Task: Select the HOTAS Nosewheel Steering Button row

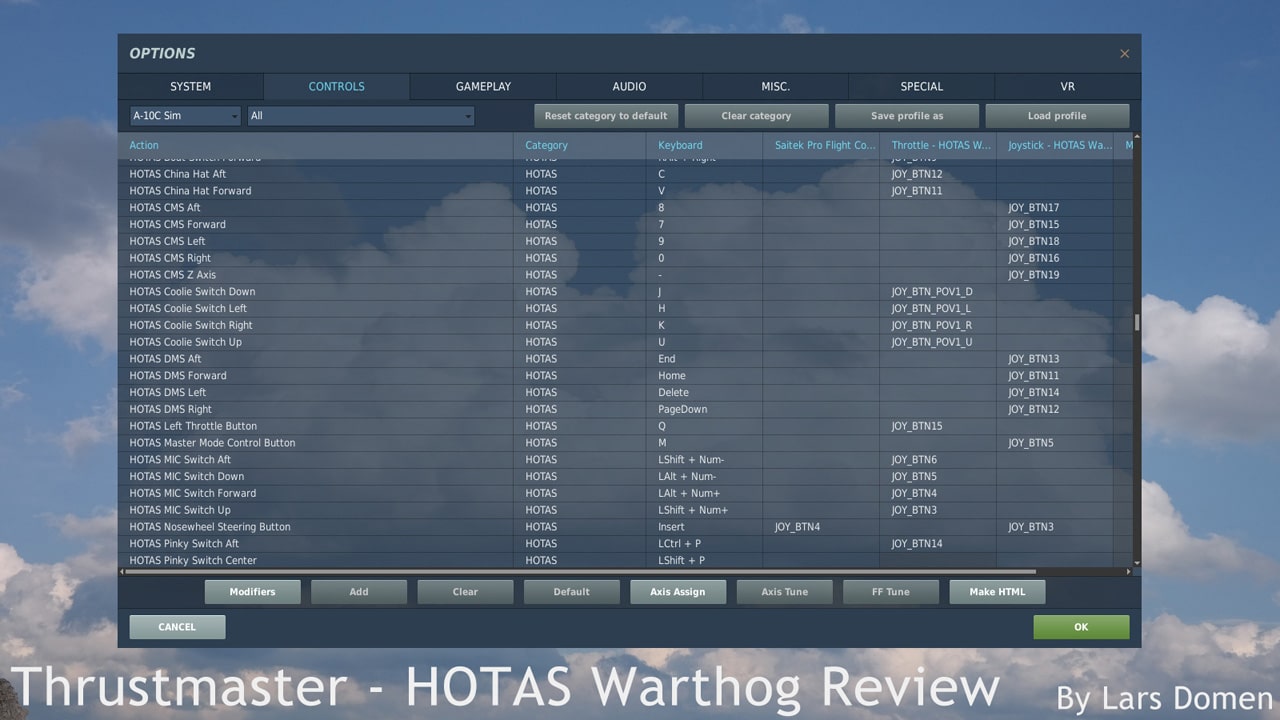Action: 210,527
